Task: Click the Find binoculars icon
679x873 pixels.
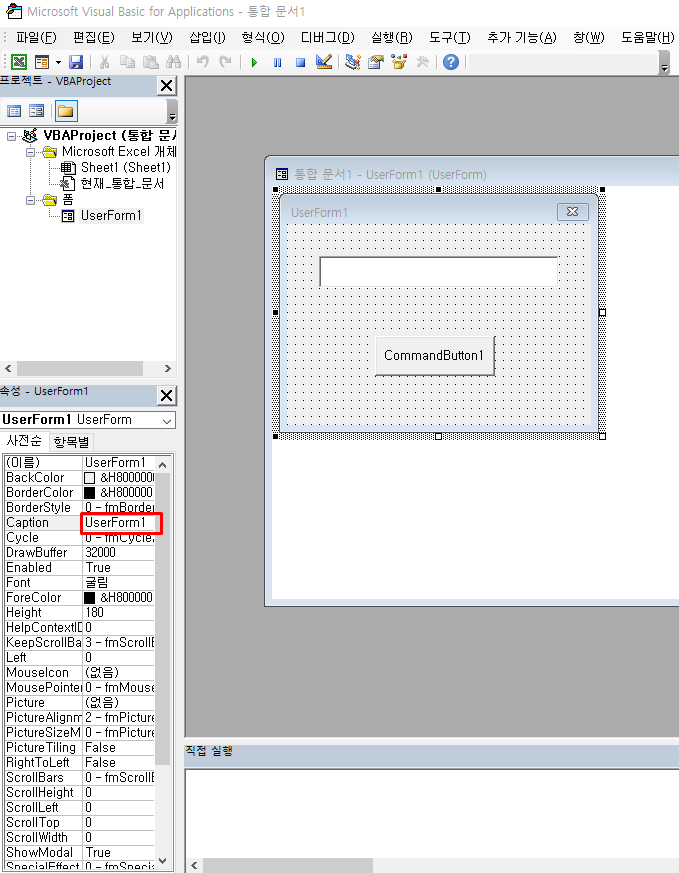Action: 173,62
